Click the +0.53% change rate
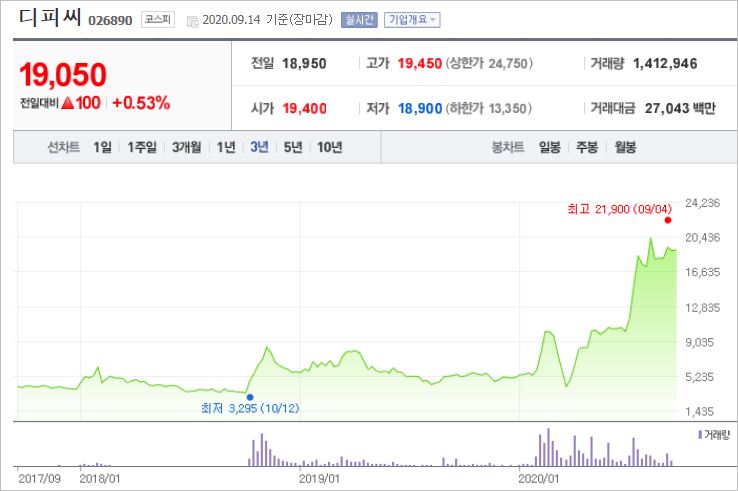Image resolution: width=738 pixels, height=491 pixels. point(141,103)
